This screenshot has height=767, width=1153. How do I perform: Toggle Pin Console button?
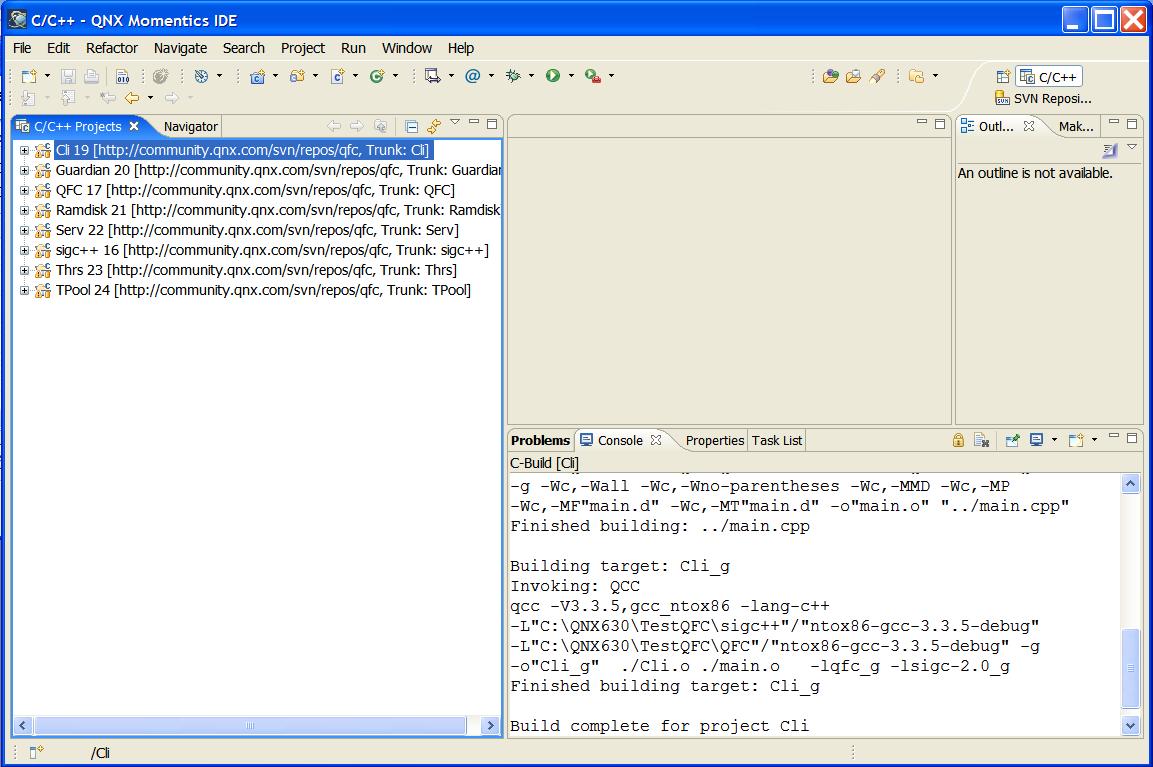pyautogui.click(x=1013, y=440)
